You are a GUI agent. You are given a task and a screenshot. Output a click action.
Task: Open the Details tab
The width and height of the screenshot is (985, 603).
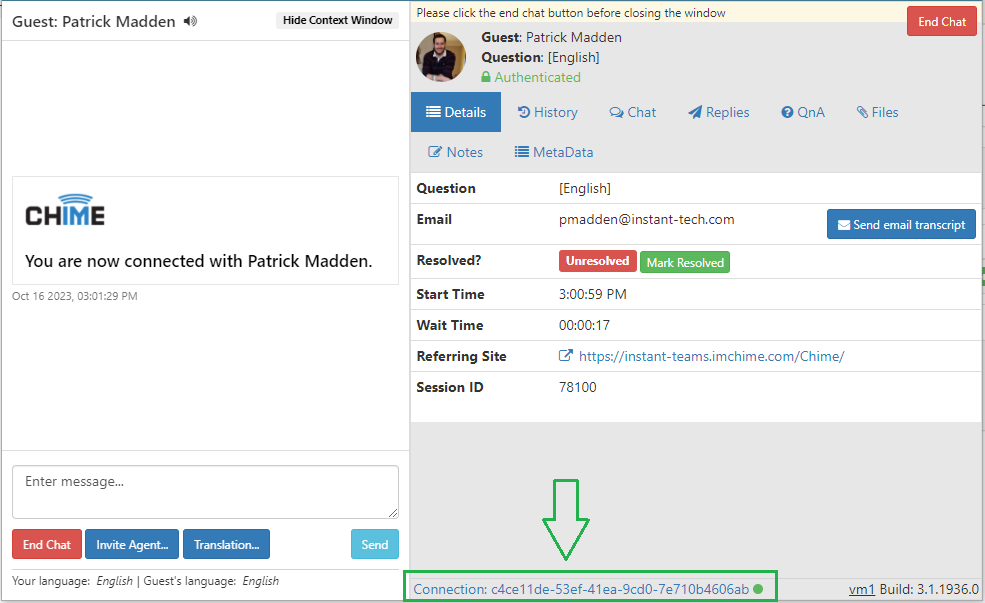pyautogui.click(x=456, y=112)
